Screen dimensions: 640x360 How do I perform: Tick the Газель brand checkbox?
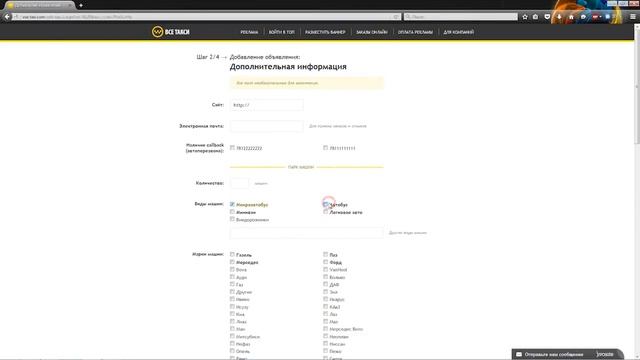[232, 254]
